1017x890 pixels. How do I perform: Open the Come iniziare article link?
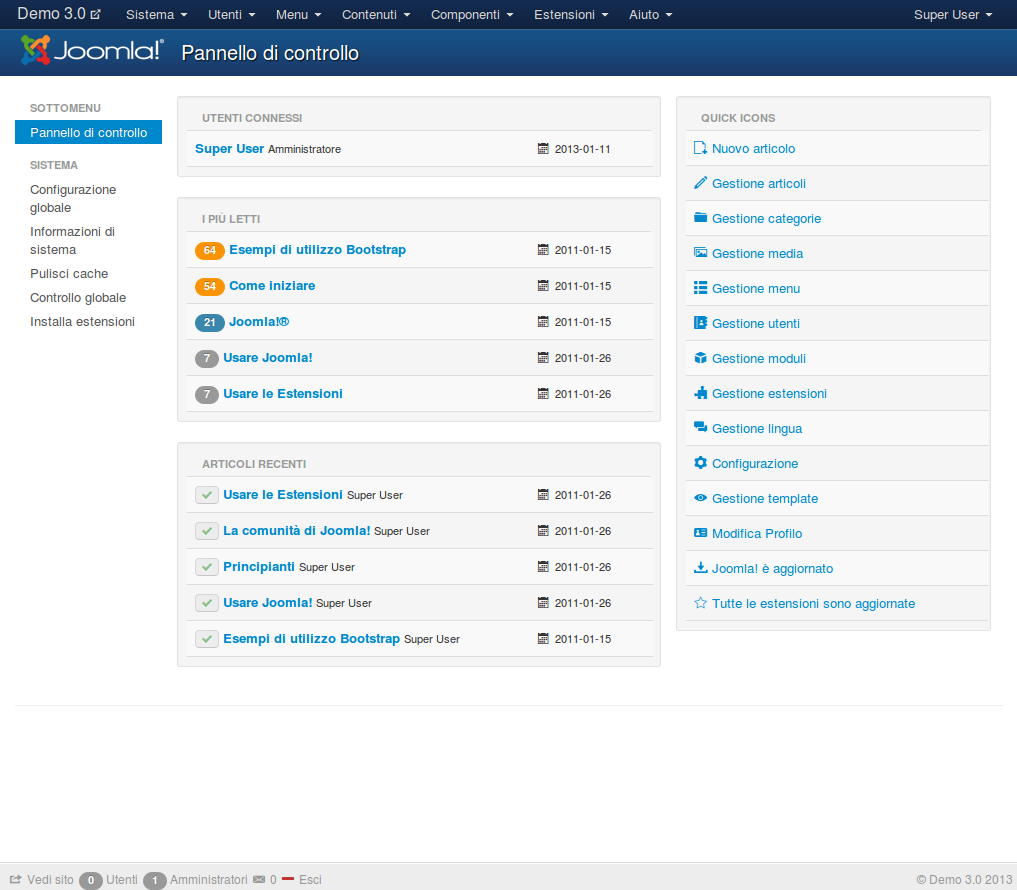pyautogui.click(x=272, y=285)
